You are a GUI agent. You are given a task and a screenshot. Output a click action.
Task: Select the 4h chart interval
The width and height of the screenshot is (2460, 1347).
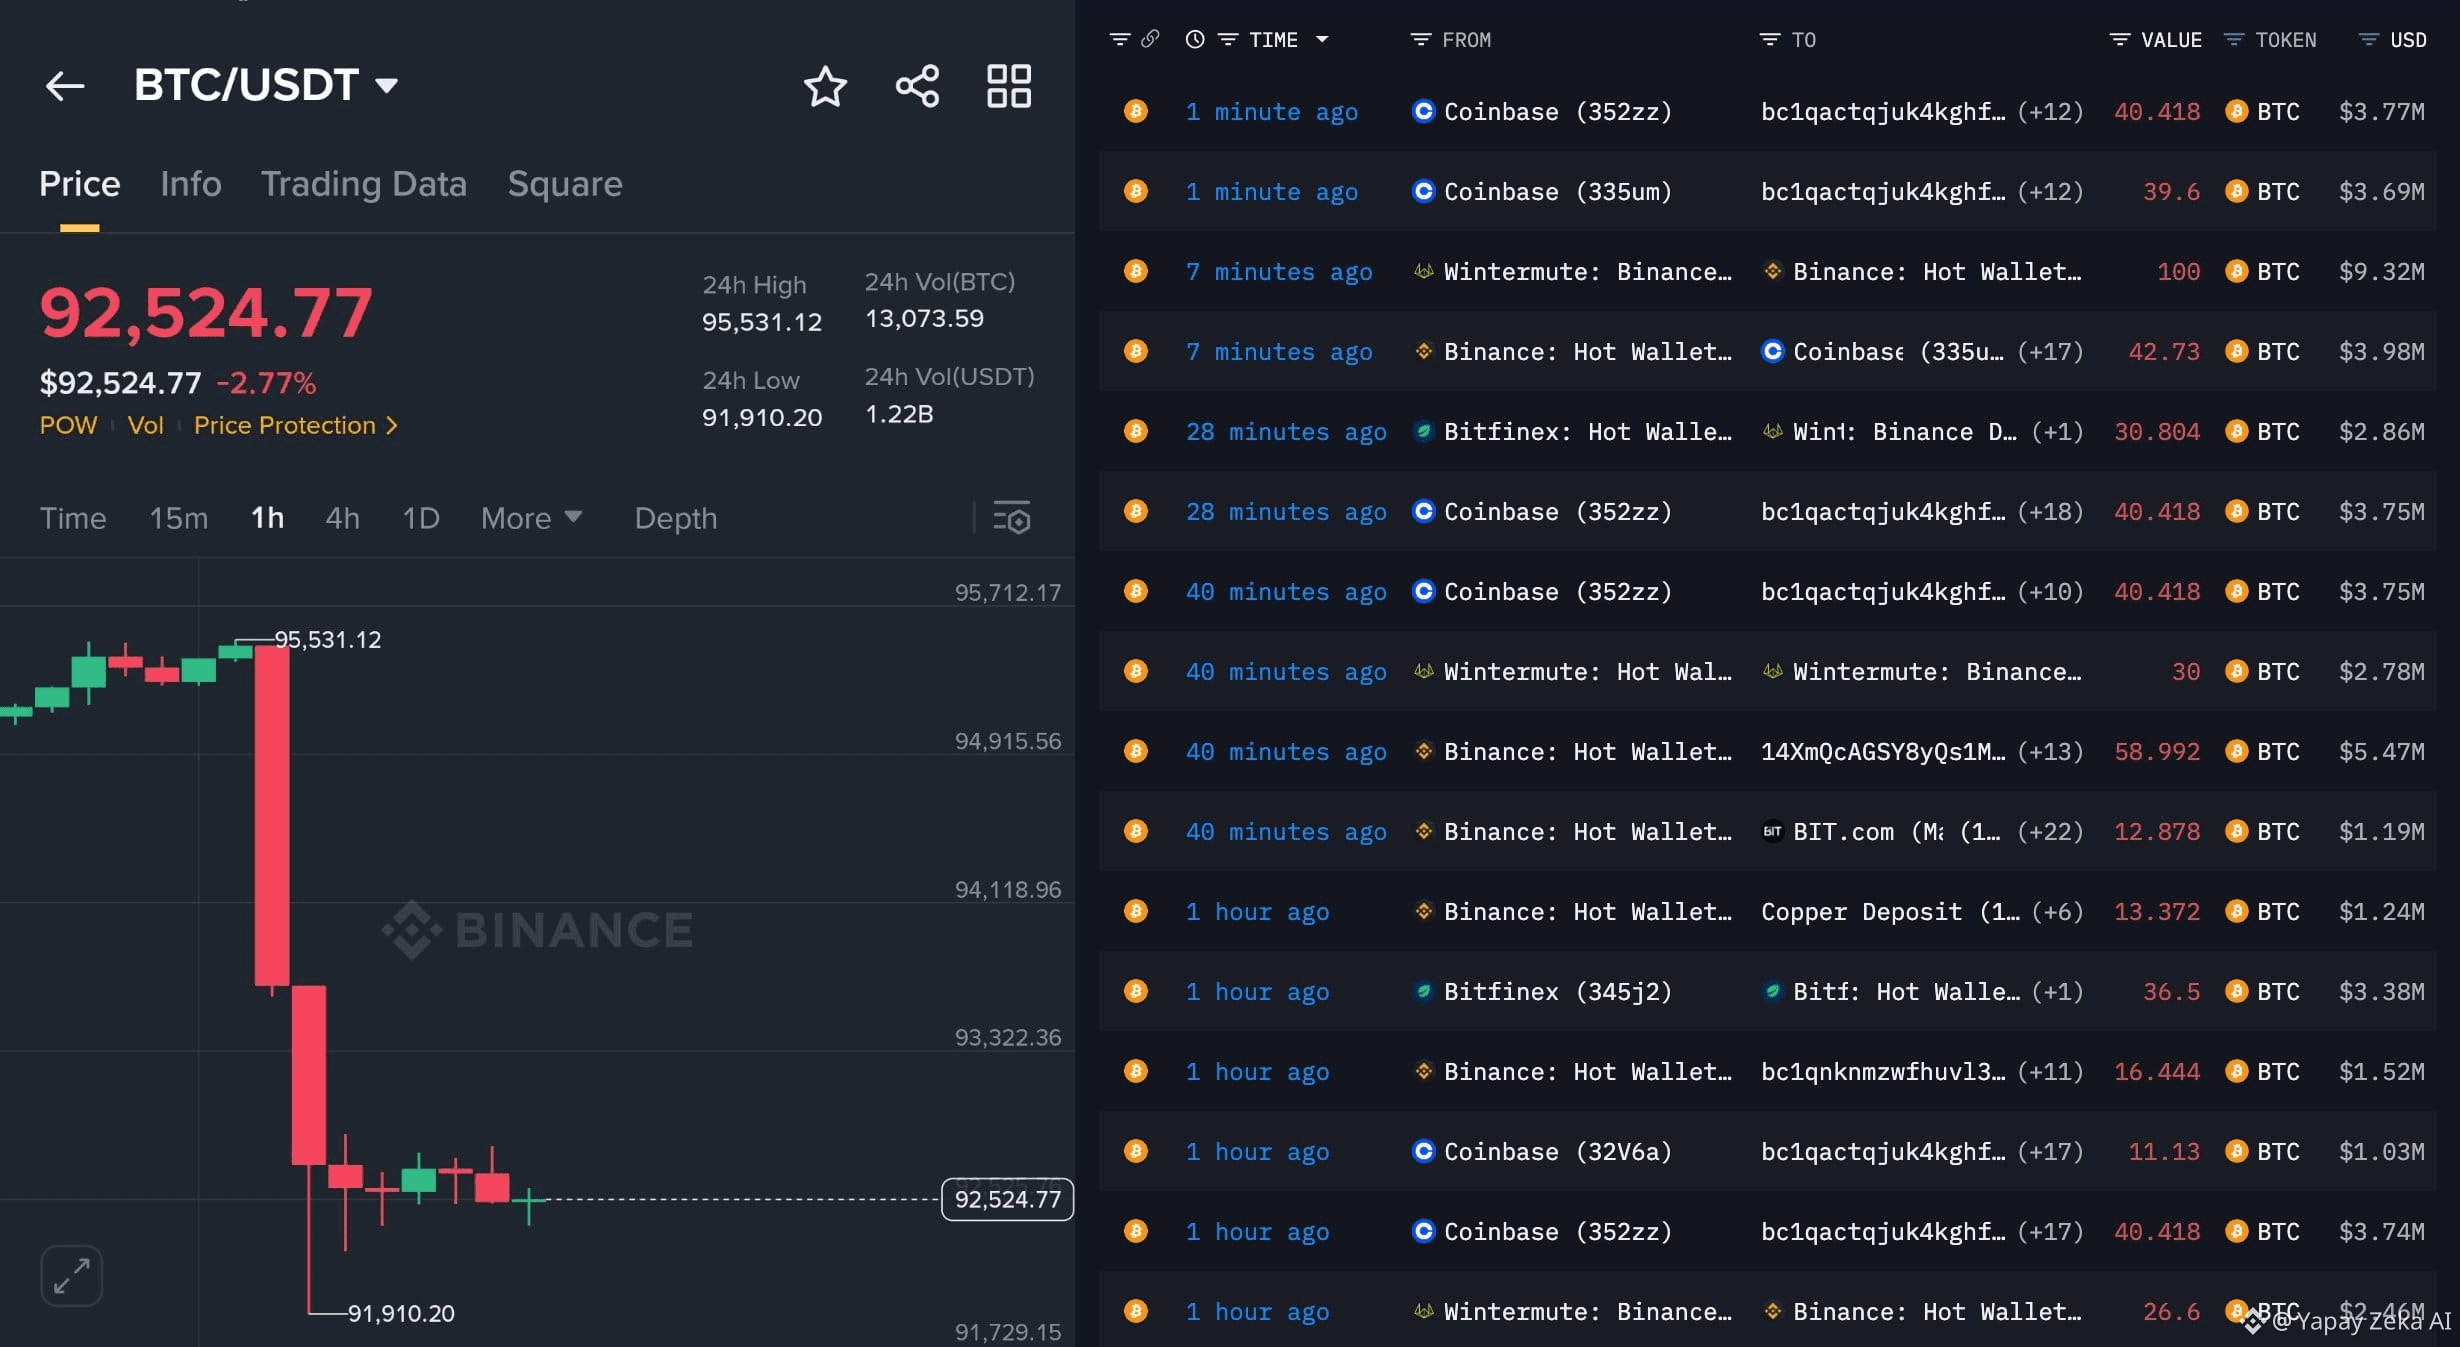pos(342,518)
